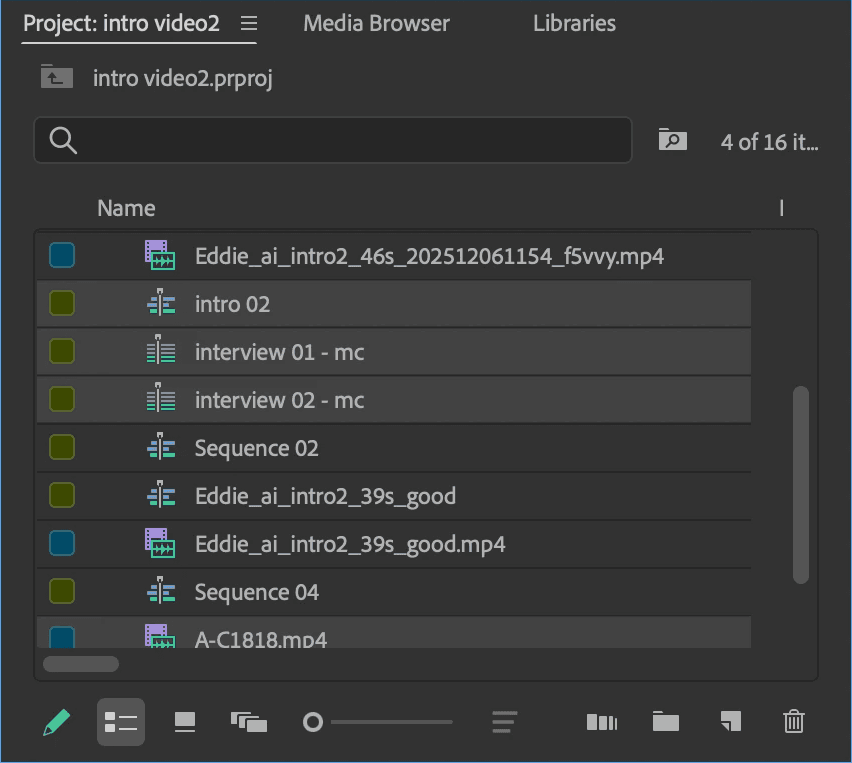Switch to the Media Browser tab
This screenshot has width=852, height=763.
coord(376,23)
